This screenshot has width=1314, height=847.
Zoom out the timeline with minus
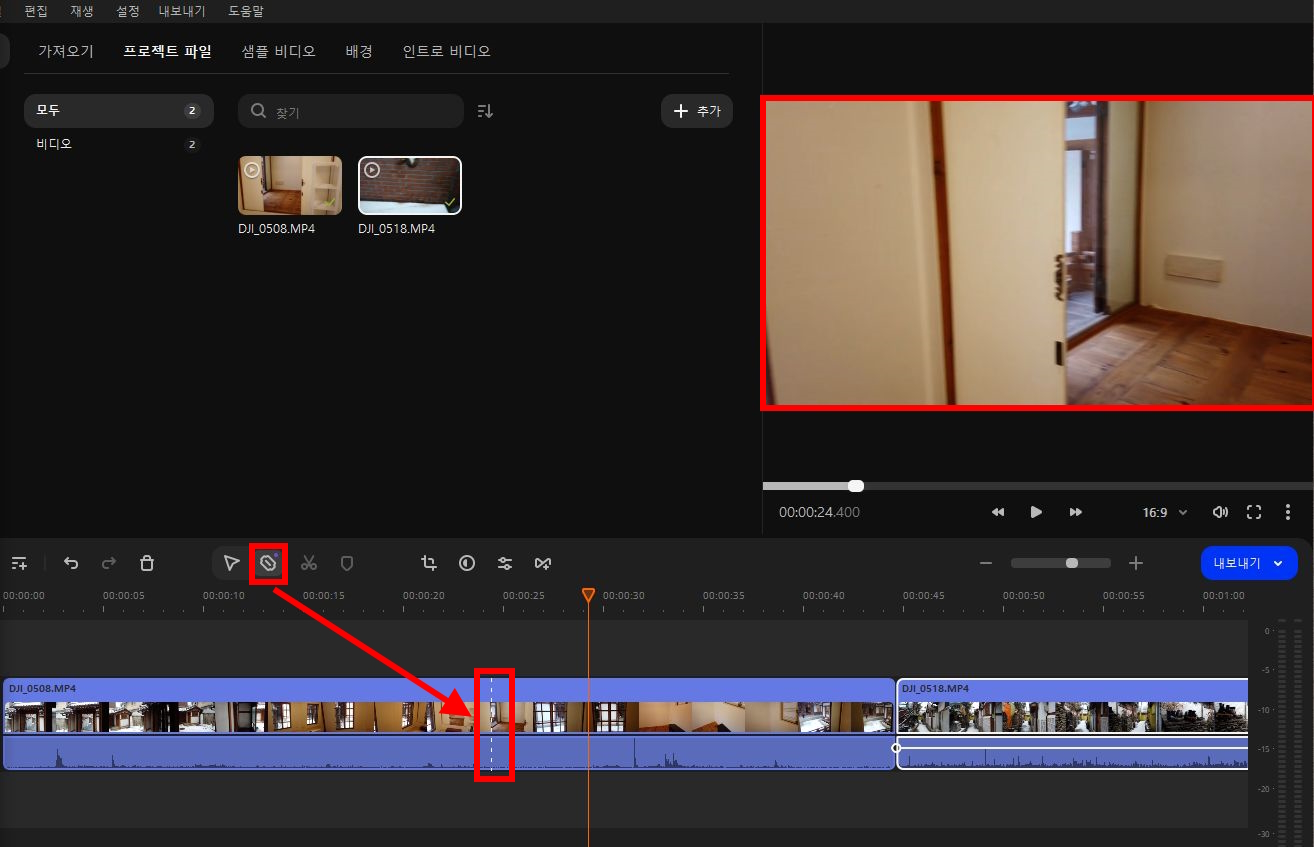[x=986, y=563]
